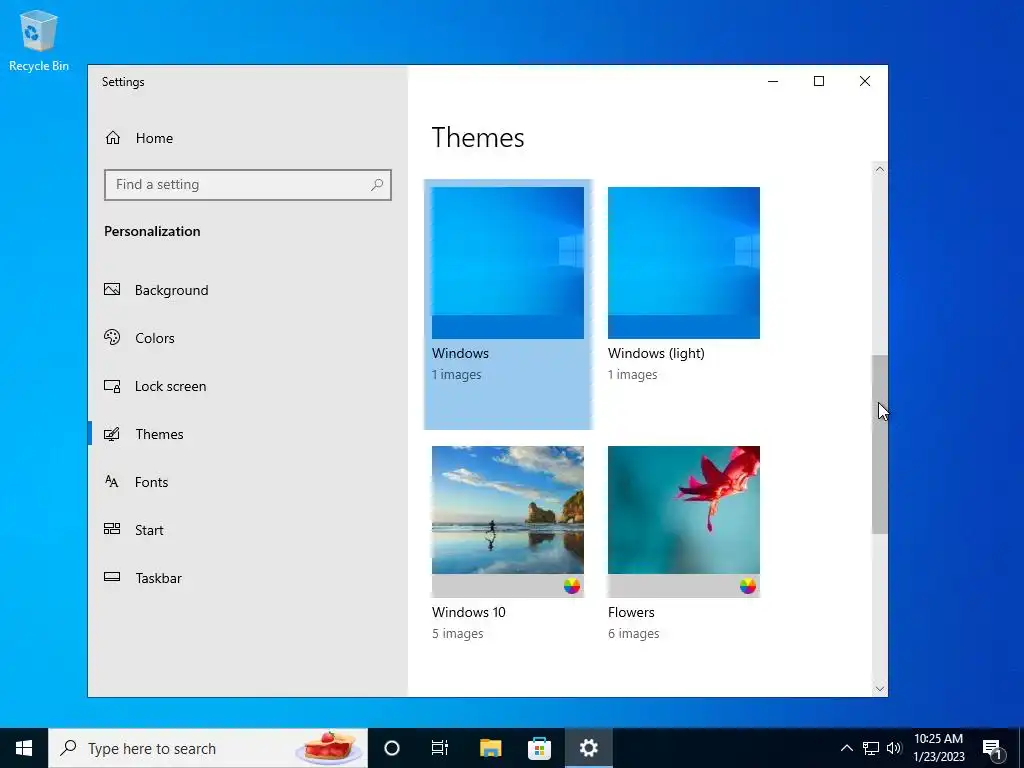
Task: Click the Personalization section heading
Action: [152, 231]
